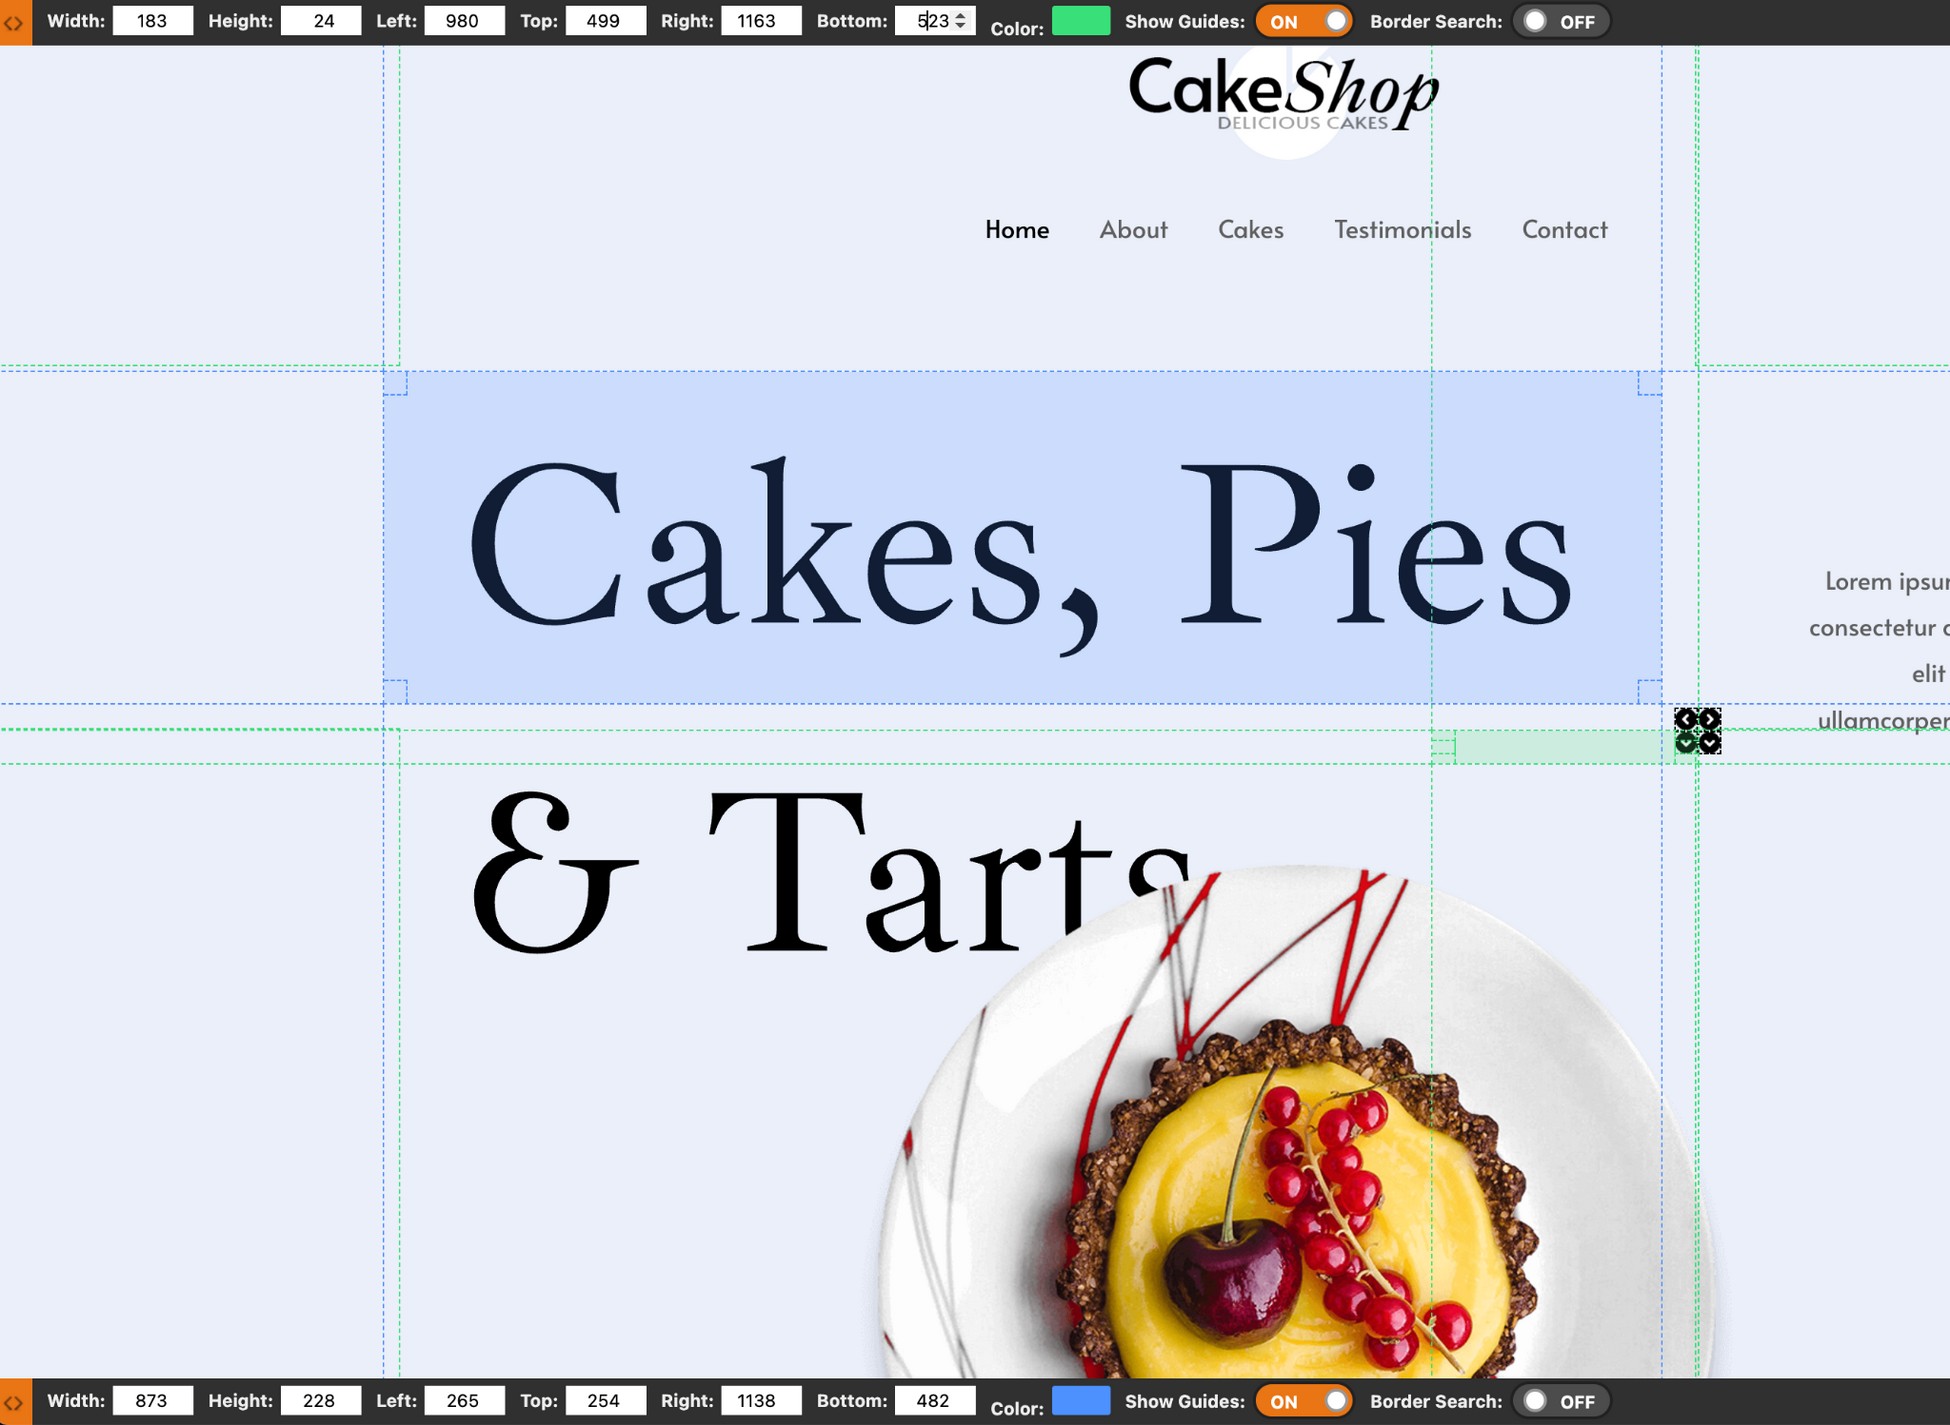Open the Cakes navigation item
Image resolution: width=1950 pixels, height=1425 pixels.
1250,230
